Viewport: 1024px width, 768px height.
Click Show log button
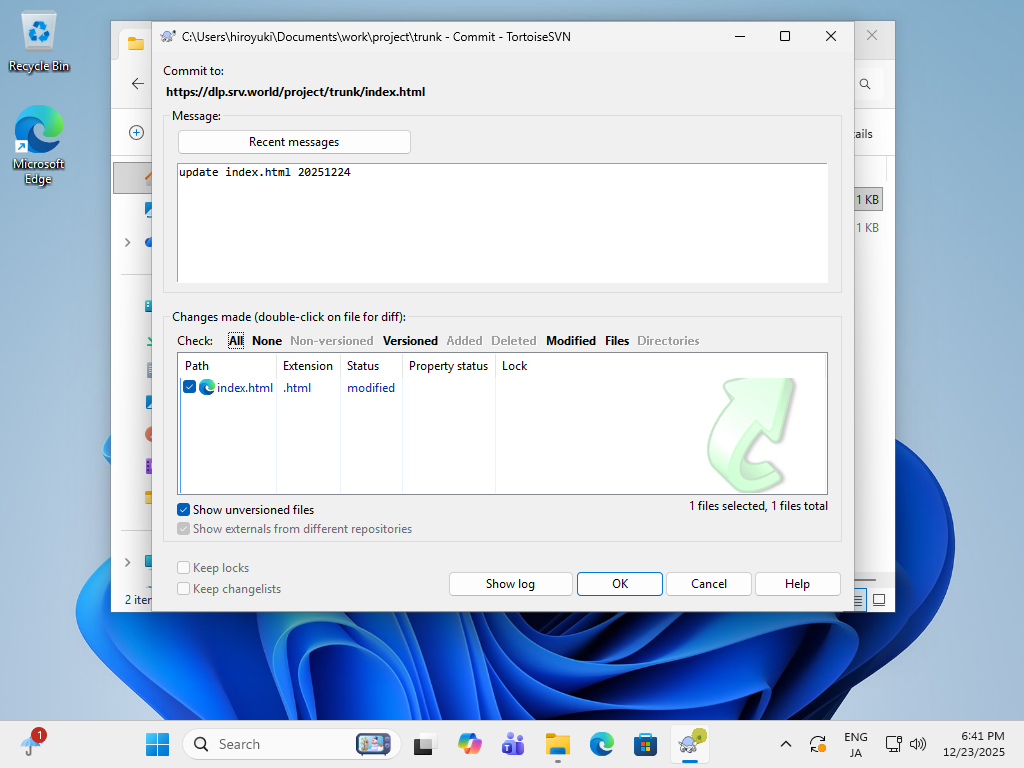click(510, 584)
